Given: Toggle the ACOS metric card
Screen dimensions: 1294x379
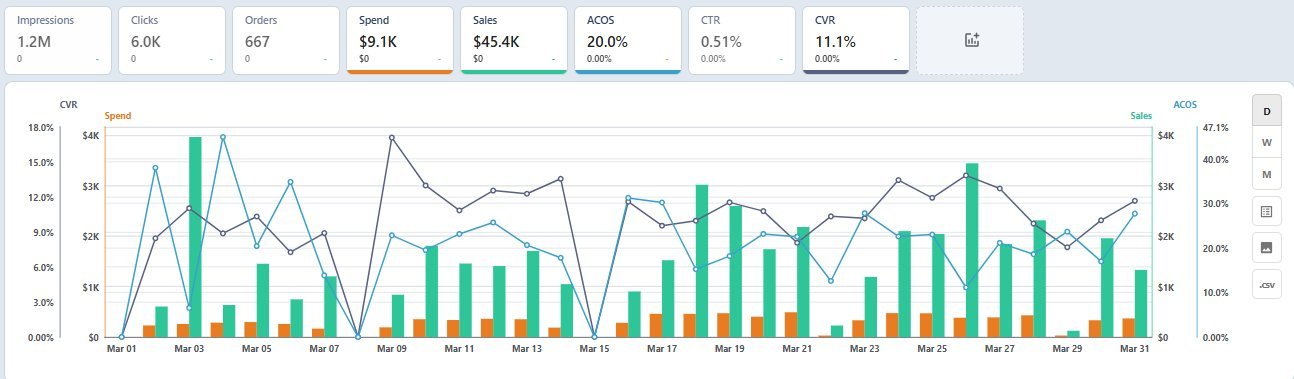Looking at the screenshot, I should [x=628, y=40].
